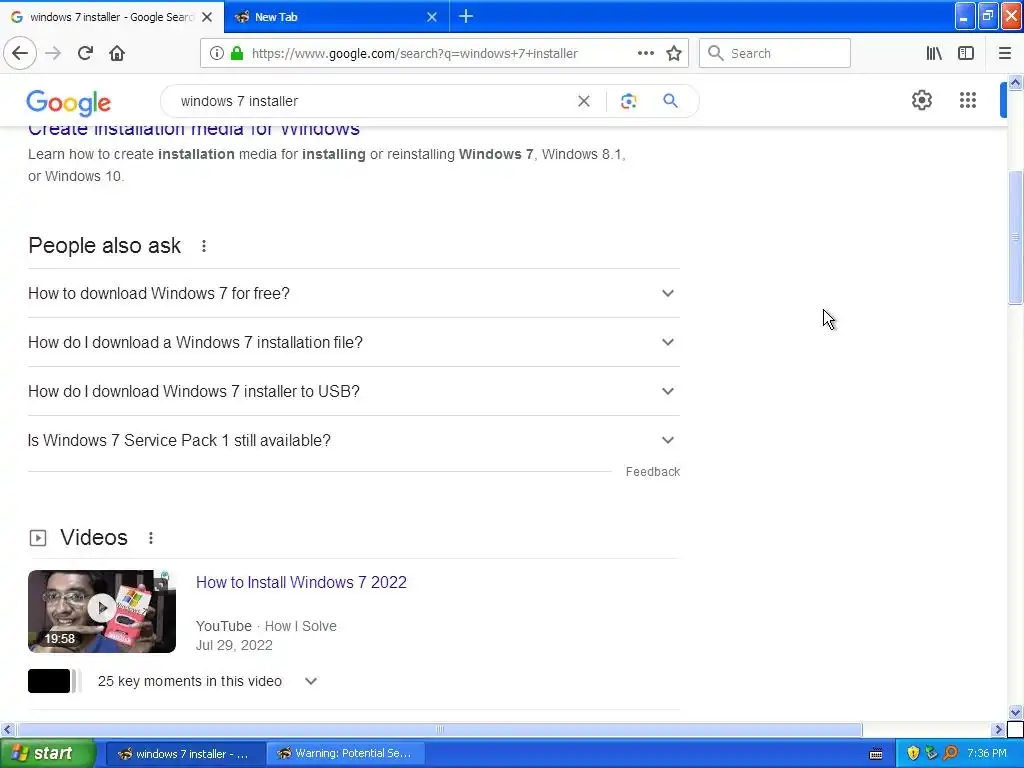Expand "How to download Windows 7 for free?"
The height and width of the screenshot is (768, 1024).
(354, 293)
